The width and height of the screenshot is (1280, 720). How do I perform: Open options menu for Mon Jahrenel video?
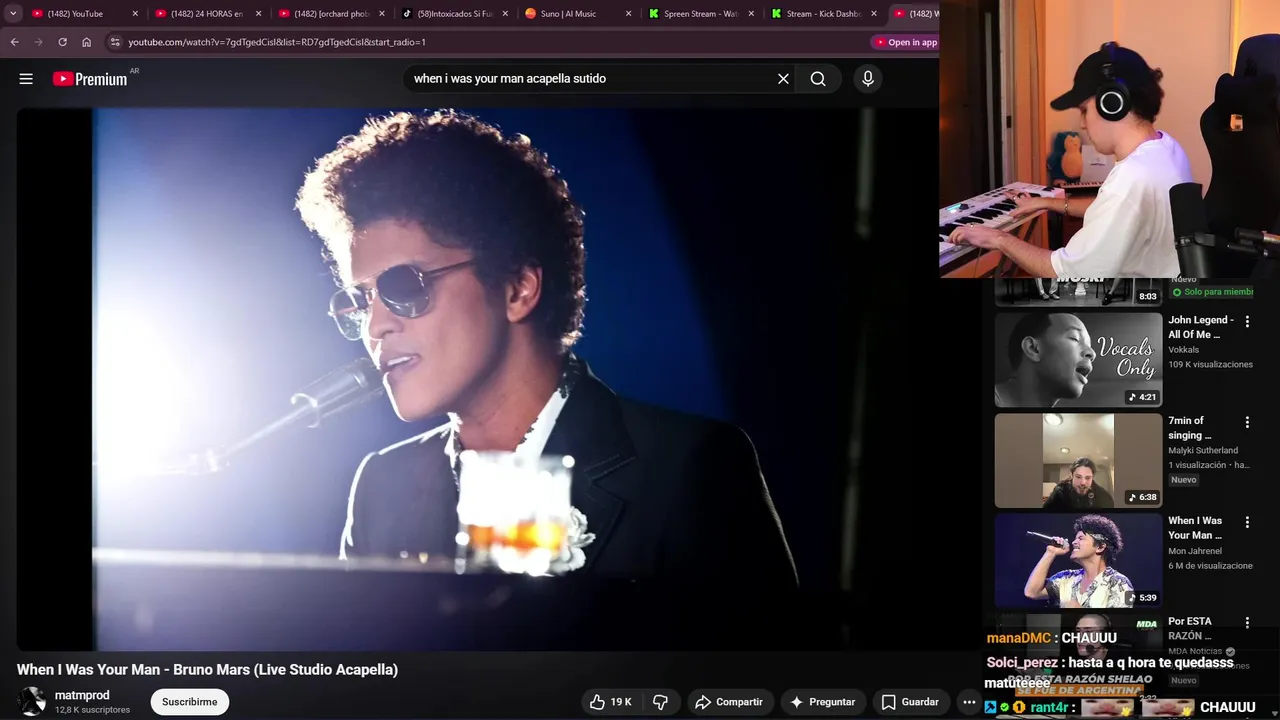pyautogui.click(x=1247, y=523)
